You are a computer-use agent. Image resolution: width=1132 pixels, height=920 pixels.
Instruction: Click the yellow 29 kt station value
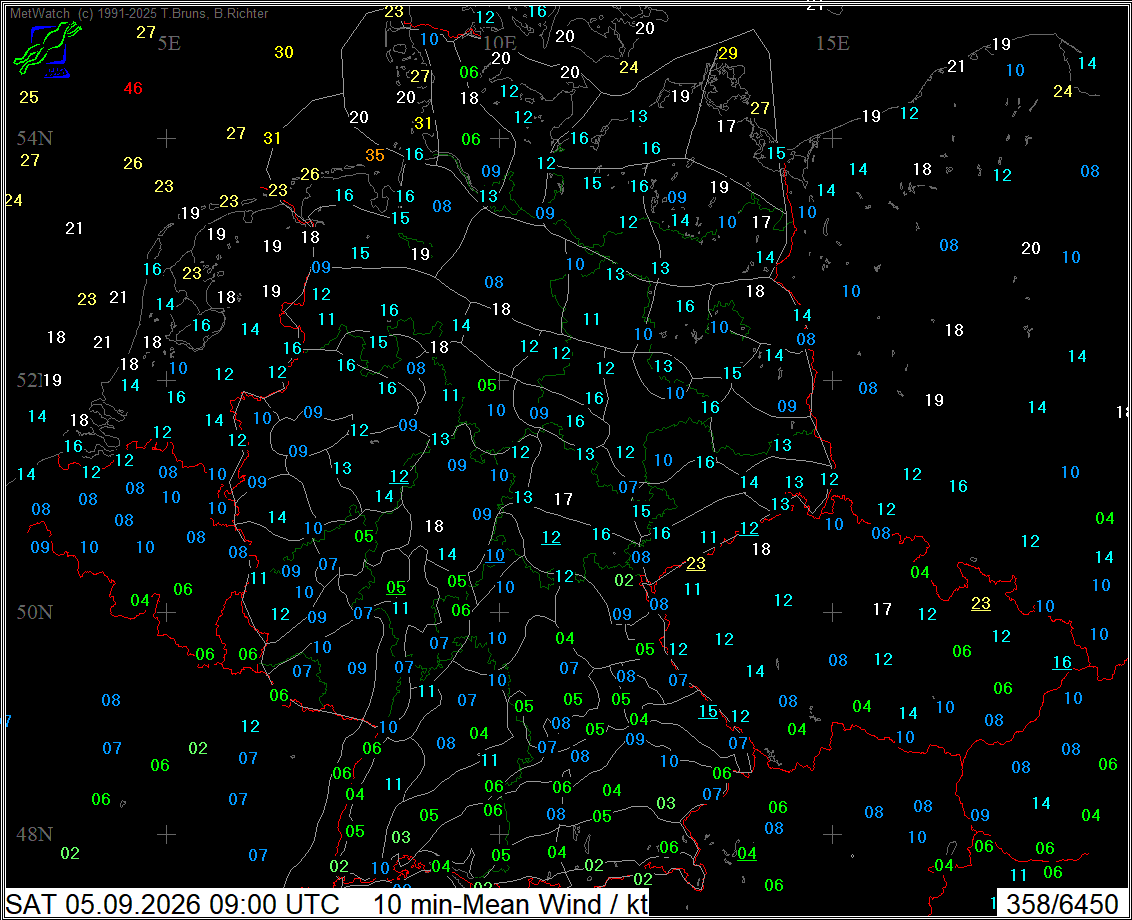click(x=728, y=53)
